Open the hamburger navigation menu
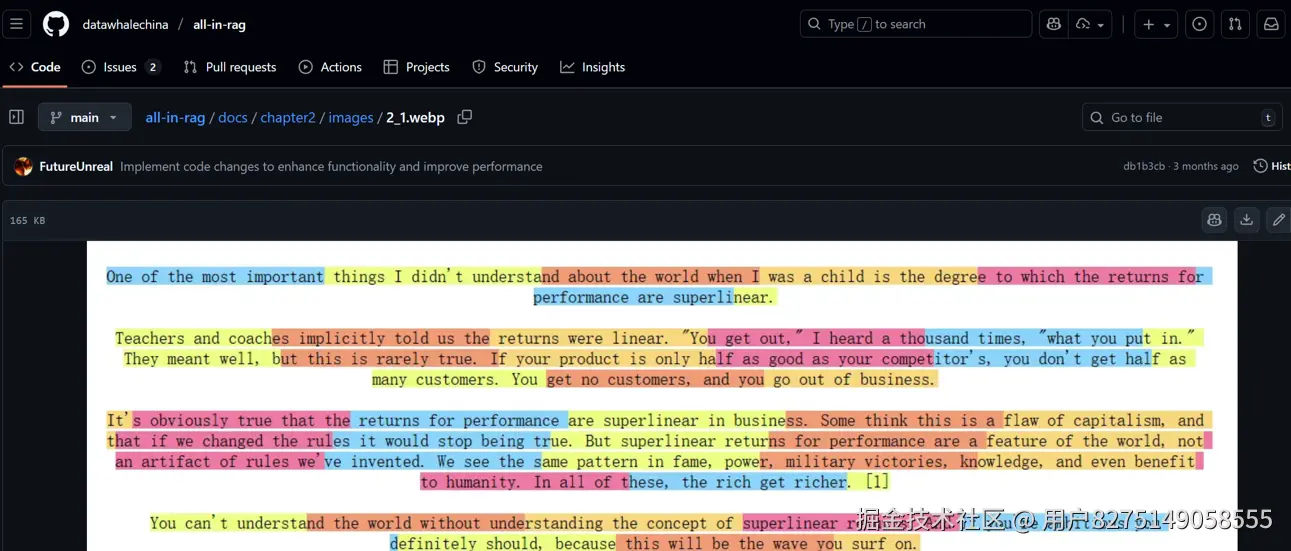This screenshot has height=551, width=1291. point(16,24)
